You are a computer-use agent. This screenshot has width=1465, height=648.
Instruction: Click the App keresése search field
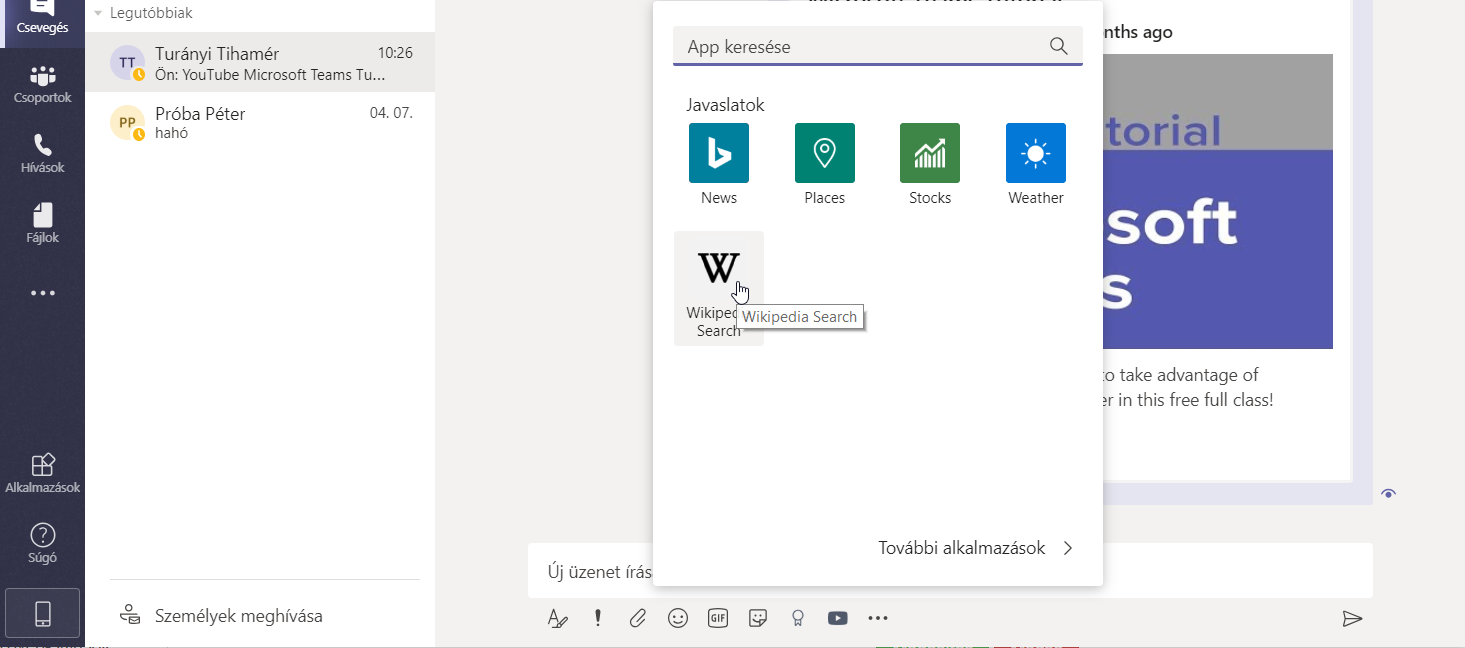click(860, 46)
